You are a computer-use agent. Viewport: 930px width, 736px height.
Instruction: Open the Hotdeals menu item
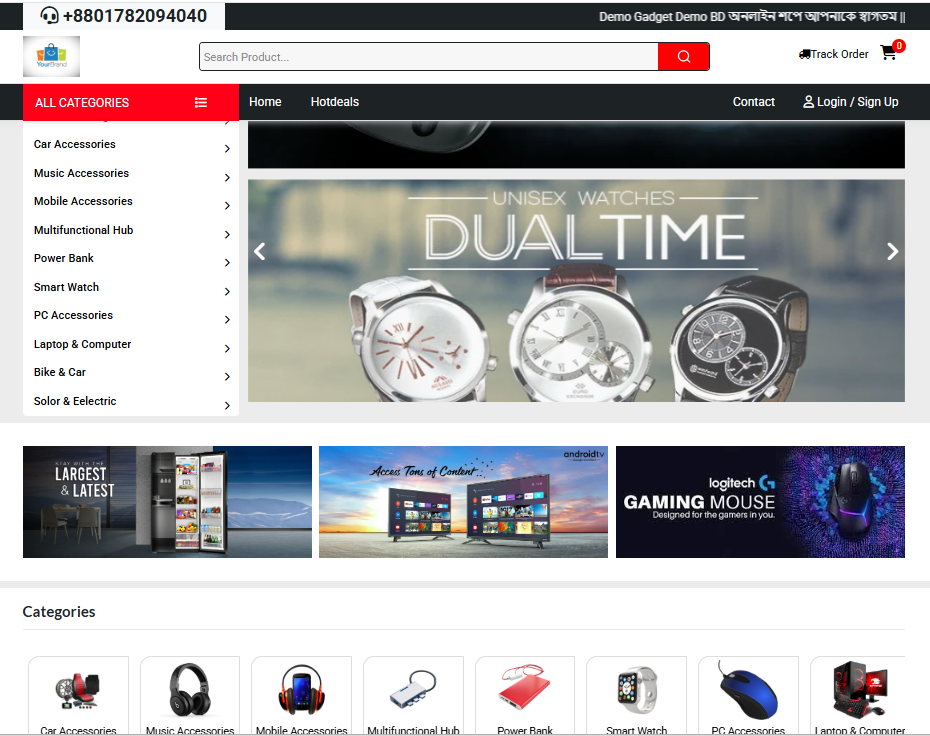coord(334,102)
